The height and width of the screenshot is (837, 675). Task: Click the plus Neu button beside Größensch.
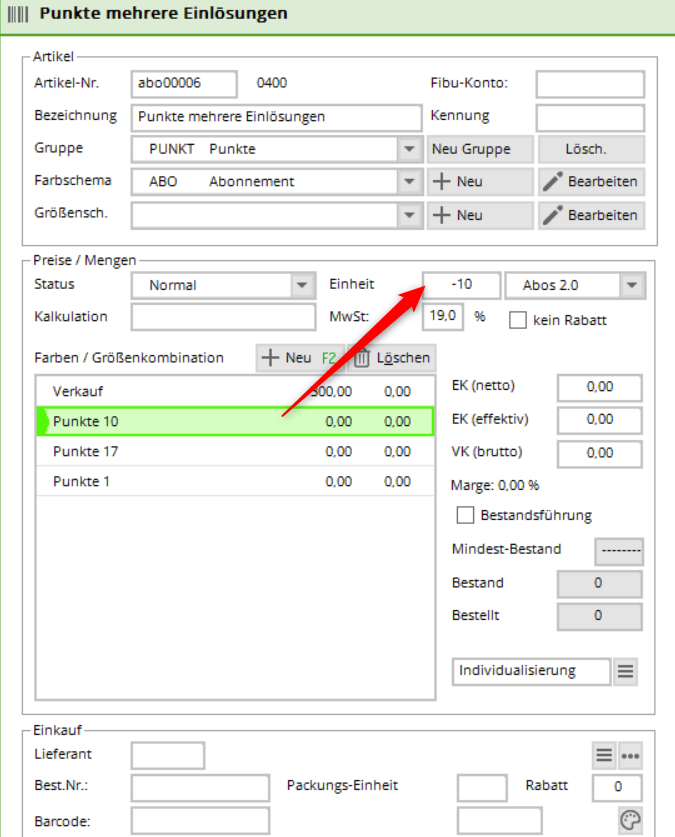pos(480,215)
